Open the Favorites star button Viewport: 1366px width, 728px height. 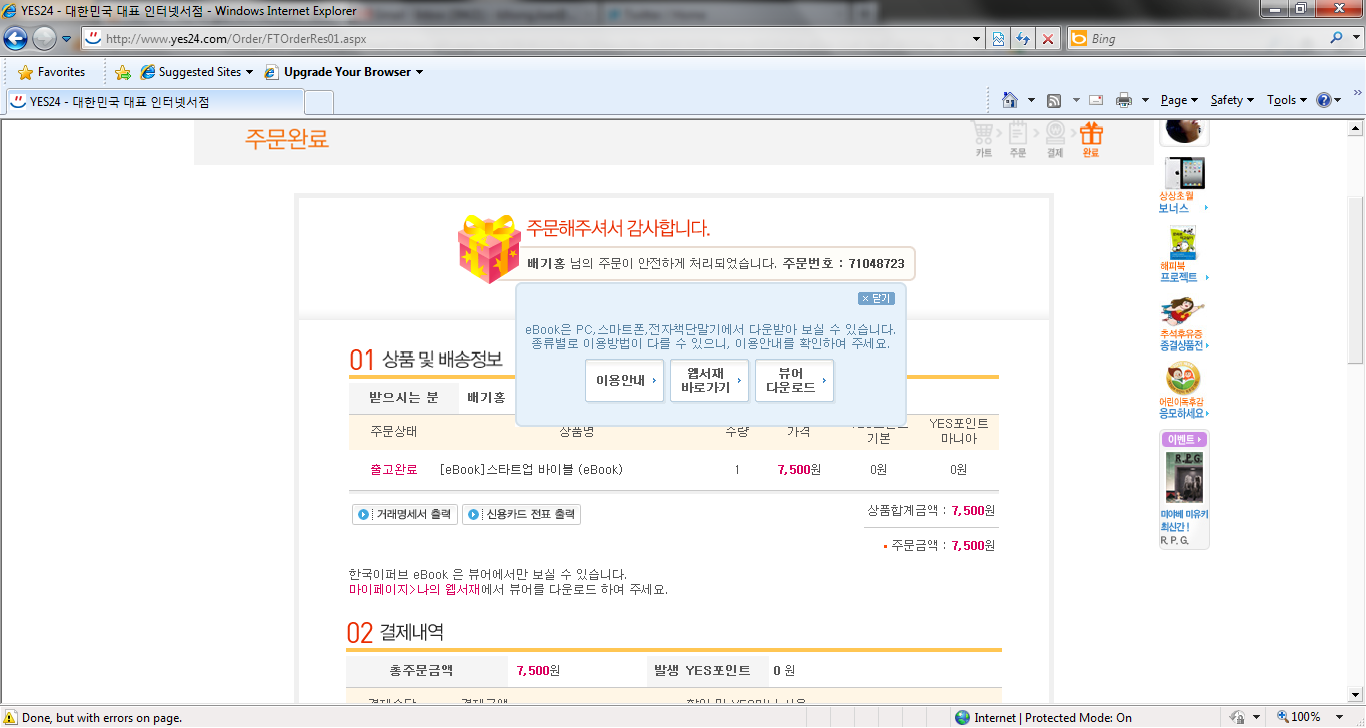click(x=52, y=72)
